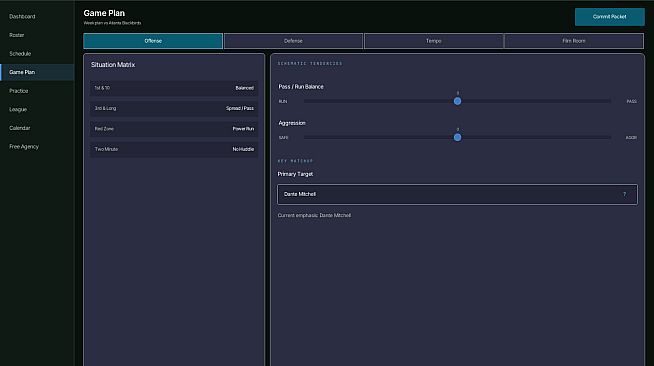
Task: Open Calendar from sidebar
Action: pos(37,128)
